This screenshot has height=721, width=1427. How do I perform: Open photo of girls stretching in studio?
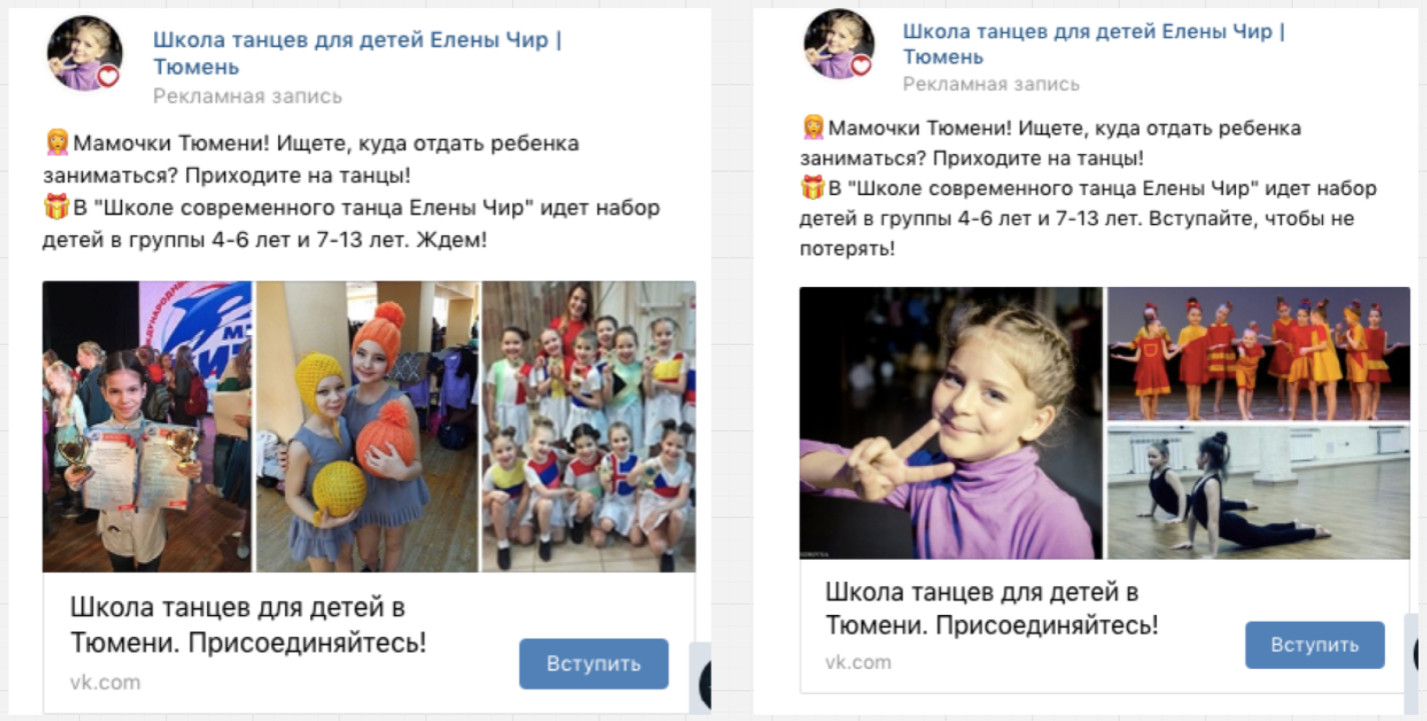click(x=1258, y=492)
